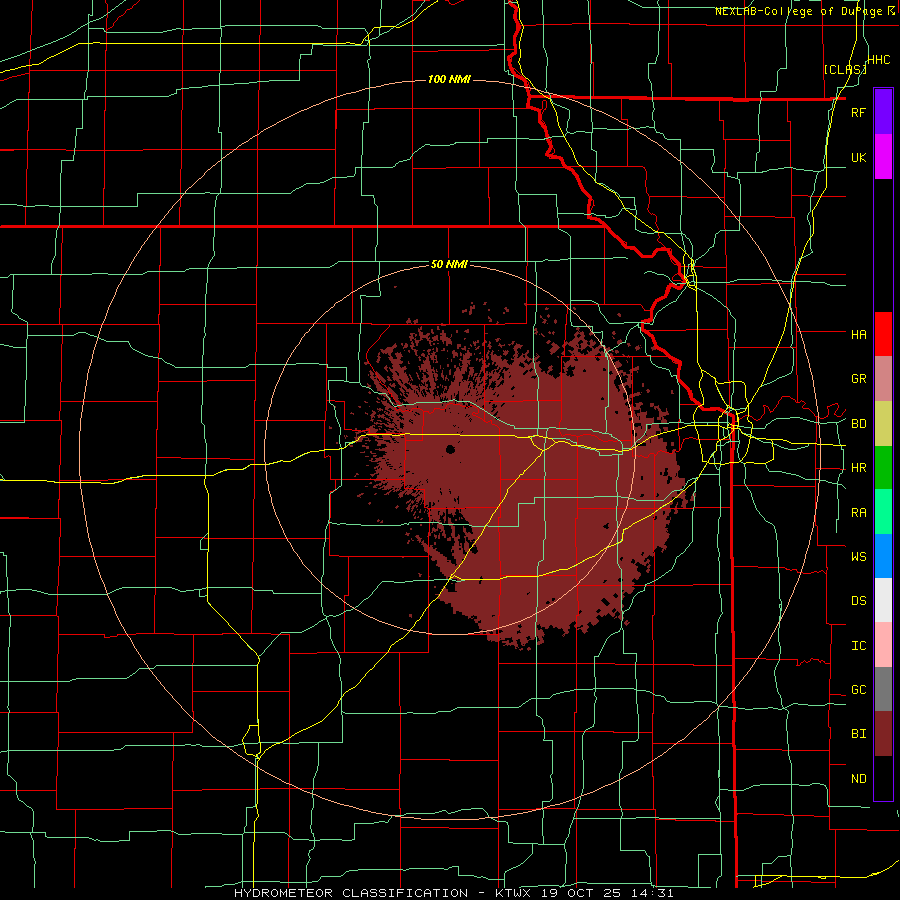The height and width of the screenshot is (900, 900).
Task: Click the BI legend label
Action: tap(858, 734)
